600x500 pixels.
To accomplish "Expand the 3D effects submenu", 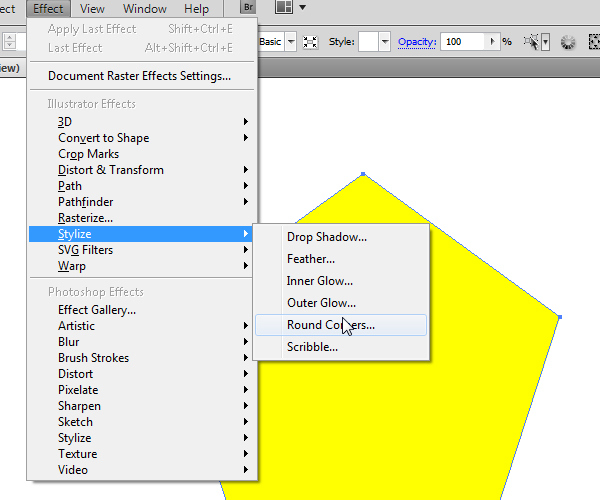I will coord(142,122).
